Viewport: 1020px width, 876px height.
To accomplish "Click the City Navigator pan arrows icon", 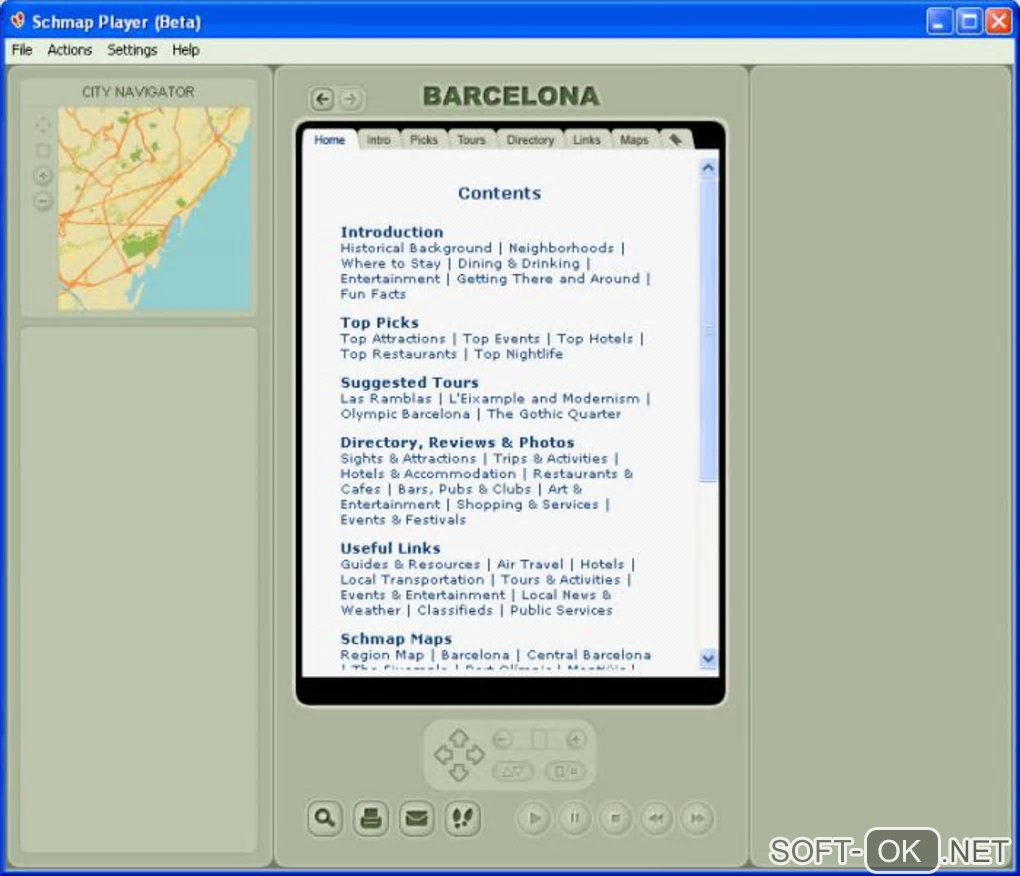I will [x=43, y=124].
